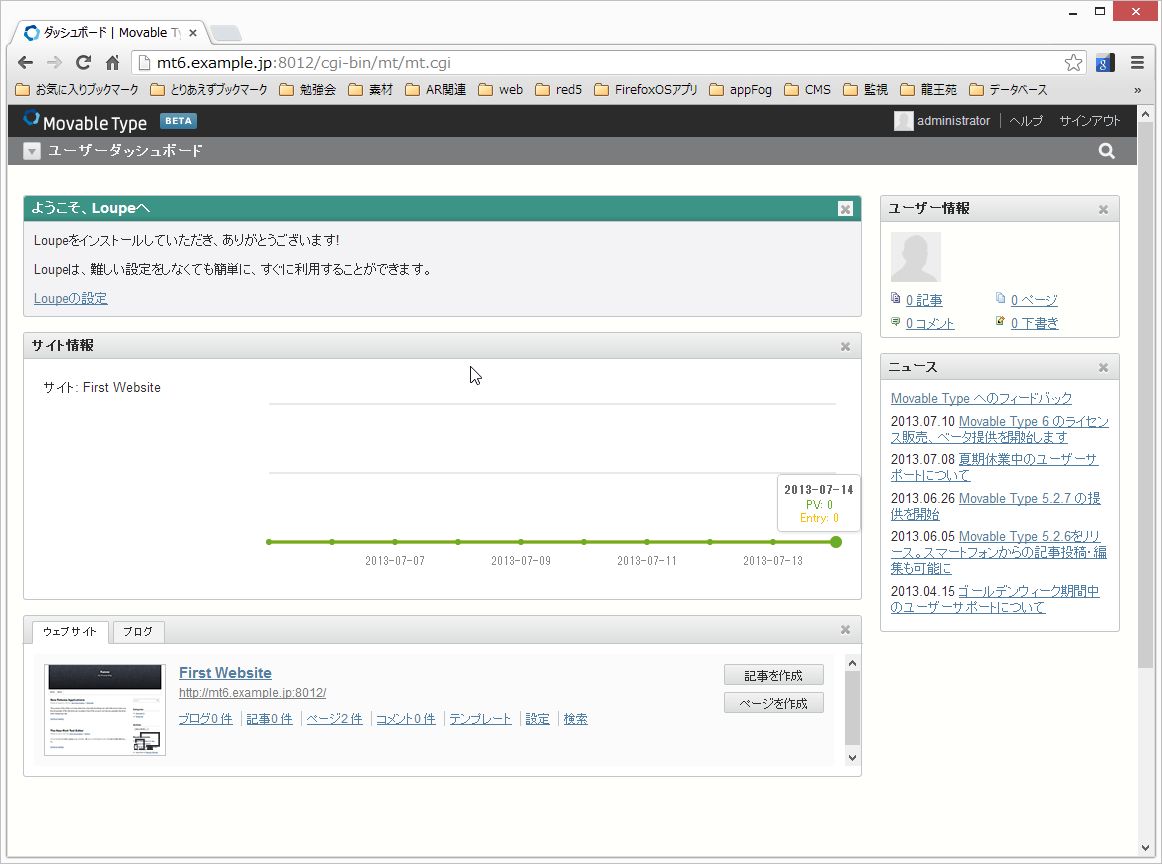Click the page scrollbar up arrow
This screenshot has height=864, width=1162.
[1145, 115]
